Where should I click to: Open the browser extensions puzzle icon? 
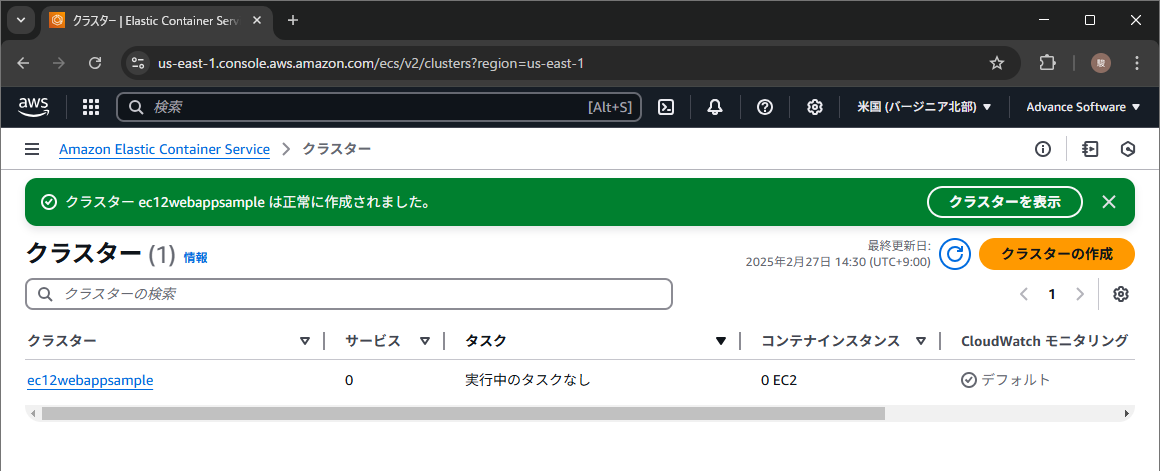[1047, 64]
